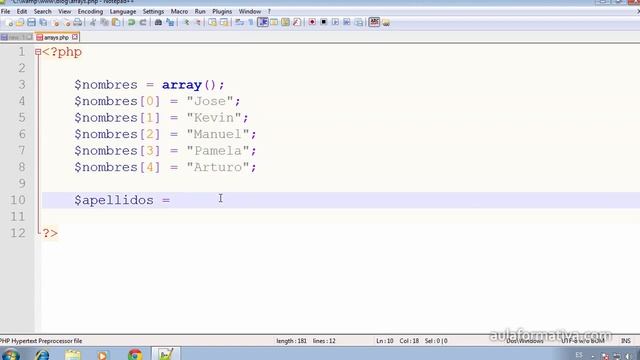The height and width of the screenshot is (360, 640).
Task: Click "Ln : 10" in the status bar
Action: click(x=384, y=341)
